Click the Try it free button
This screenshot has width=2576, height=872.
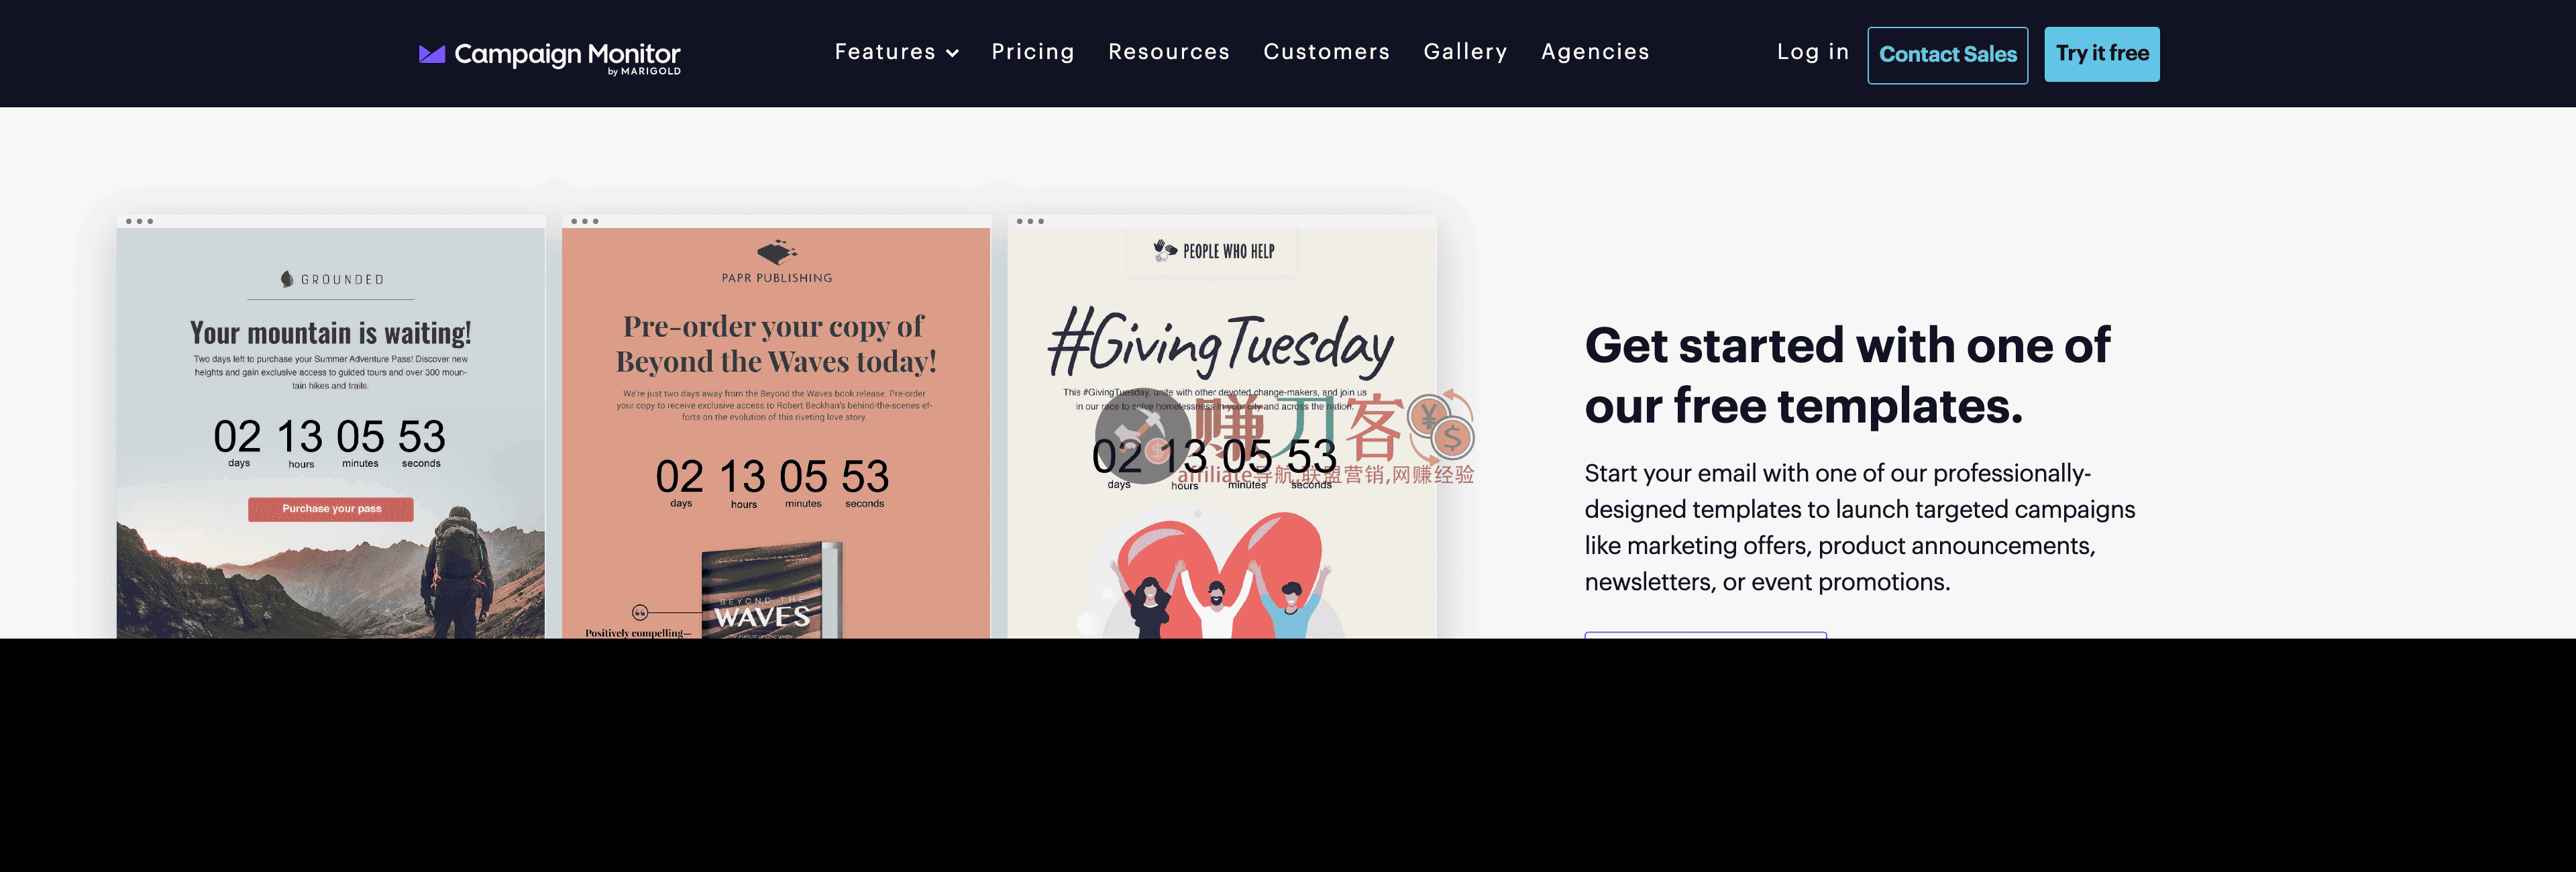pyautogui.click(x=2101, y=54)
